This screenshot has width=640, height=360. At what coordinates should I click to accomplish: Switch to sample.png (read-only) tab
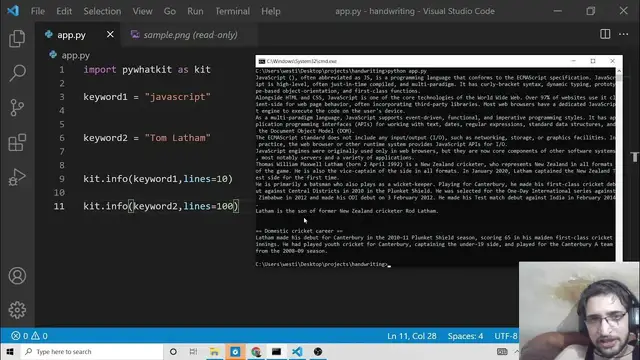coord(190,35)
